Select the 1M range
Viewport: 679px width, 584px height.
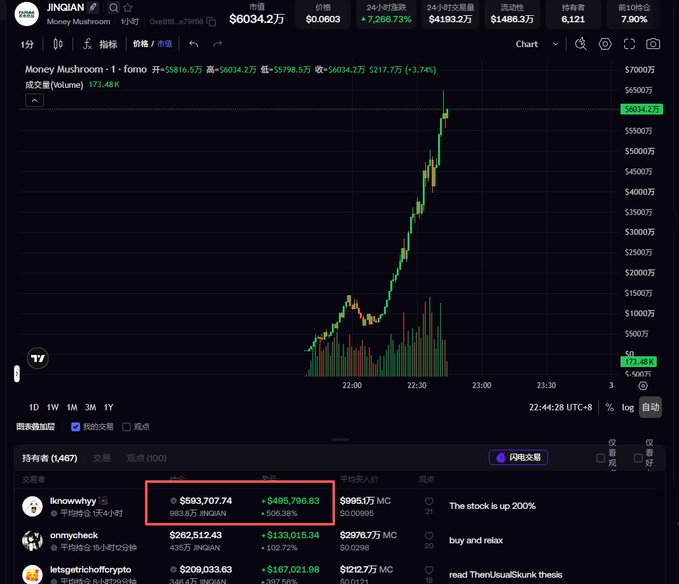click(72, 407)
